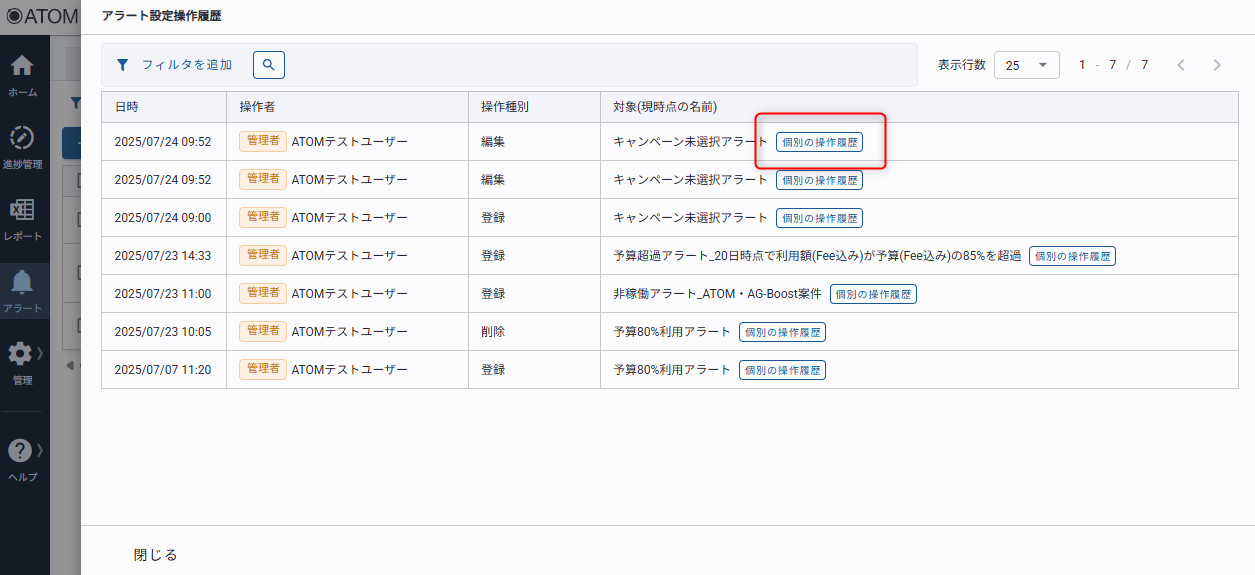Open the Report (レポート) sidebar icon
Image resolution: width=1255 pixels, height=575 pixels.
22,212
